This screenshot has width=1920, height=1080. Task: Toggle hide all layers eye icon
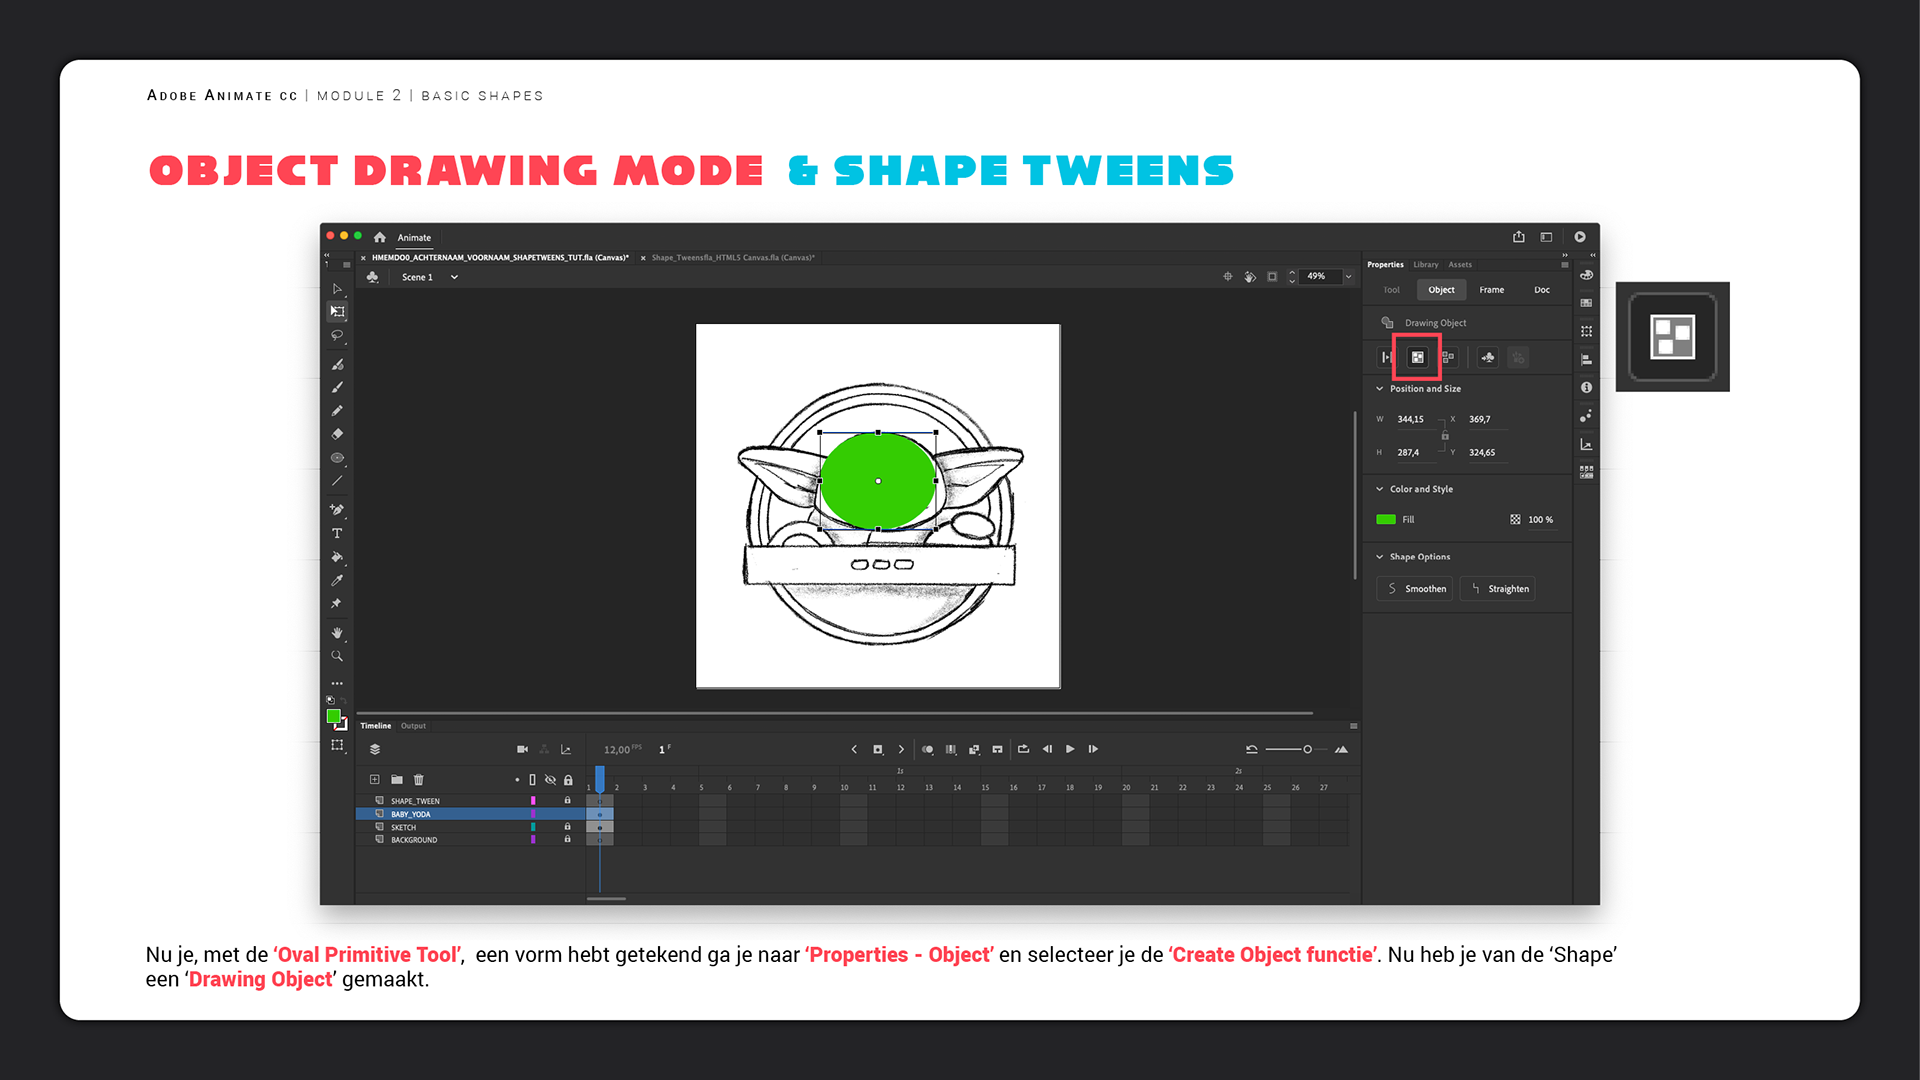click(550, 779)
